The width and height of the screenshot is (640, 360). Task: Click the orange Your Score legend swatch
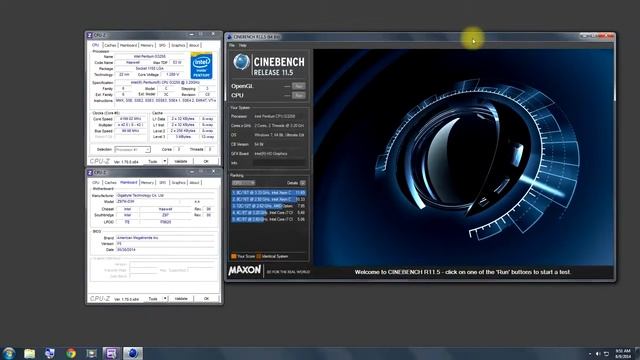point(233,256)
